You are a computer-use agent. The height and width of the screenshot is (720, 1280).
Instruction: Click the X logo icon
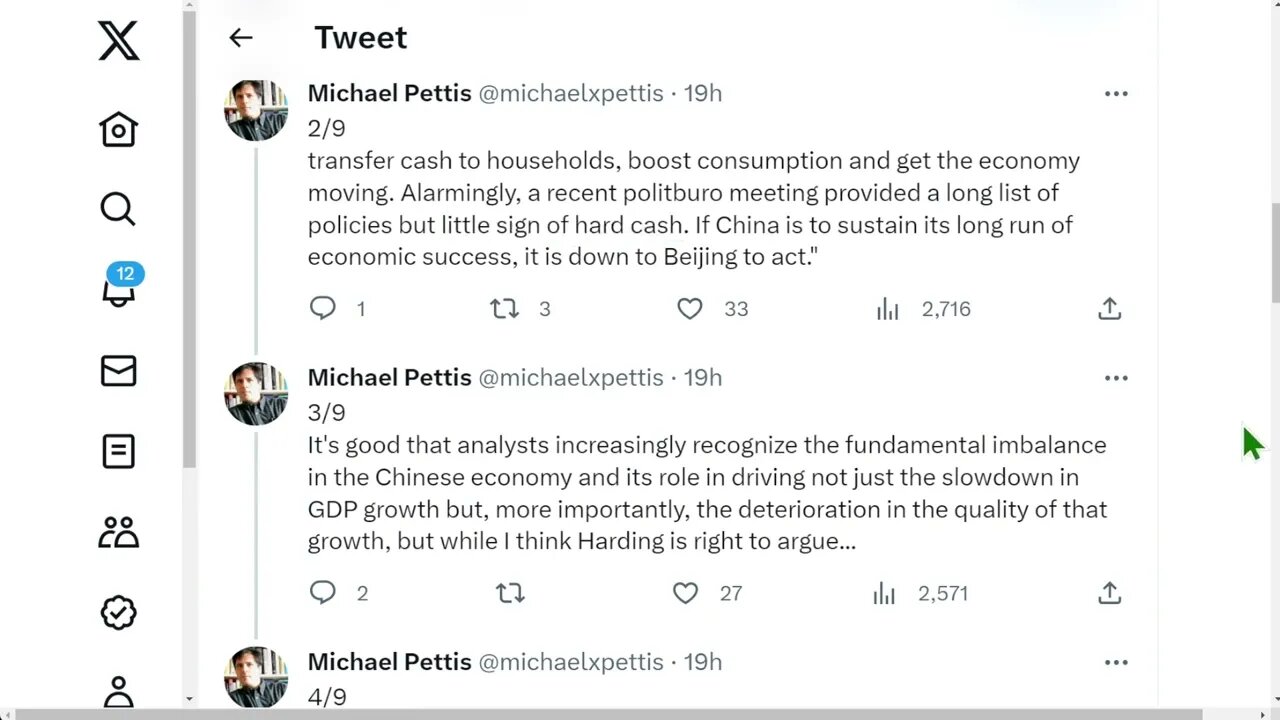point(118,42)
